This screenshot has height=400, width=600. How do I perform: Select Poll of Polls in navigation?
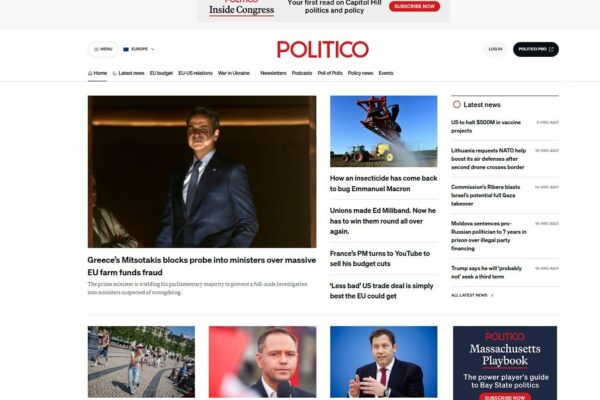point(330,73)
